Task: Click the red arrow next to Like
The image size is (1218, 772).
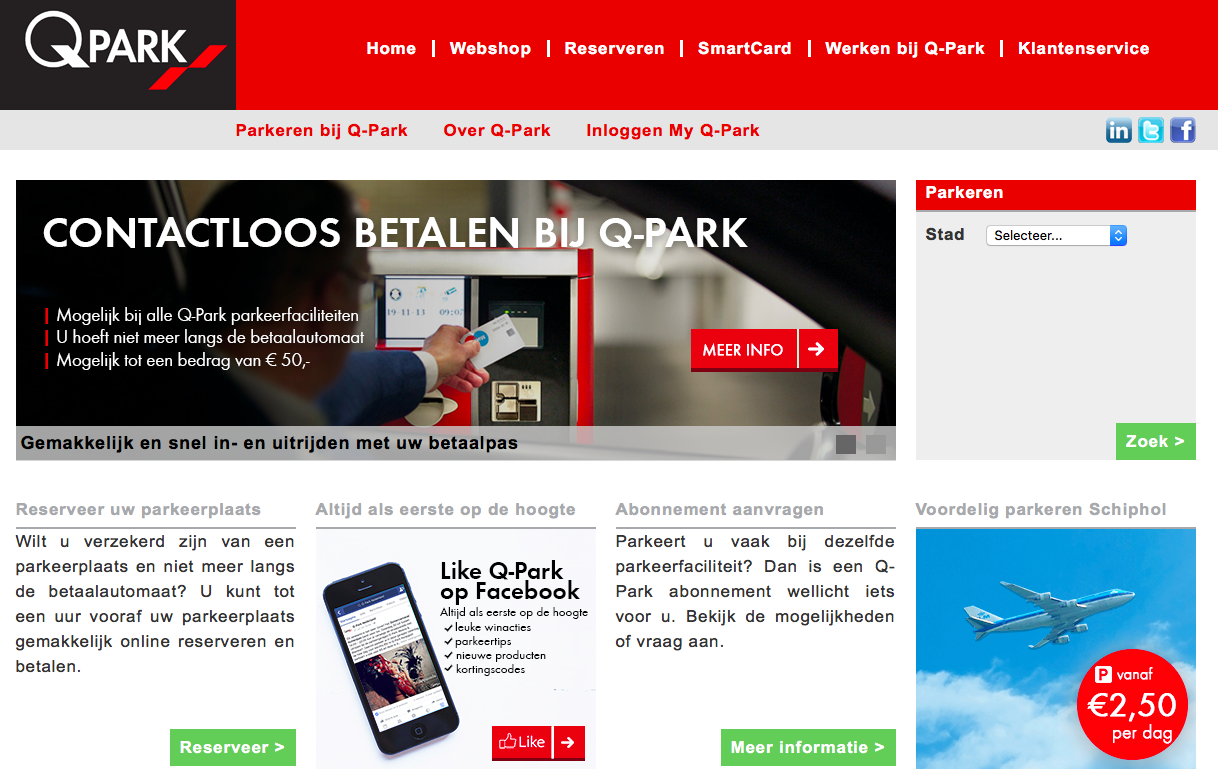Action: pos(567,742)
